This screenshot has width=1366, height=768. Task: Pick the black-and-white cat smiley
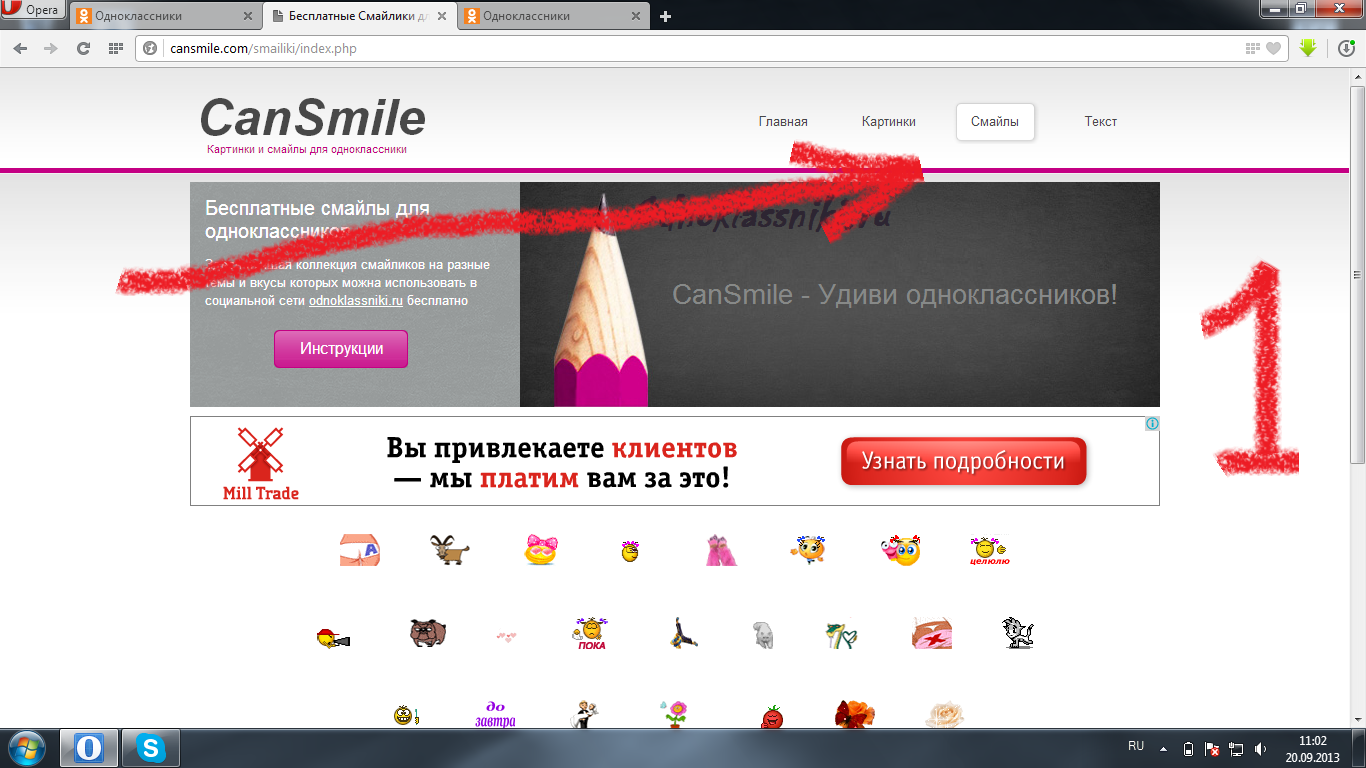(x=1018, y=633)
